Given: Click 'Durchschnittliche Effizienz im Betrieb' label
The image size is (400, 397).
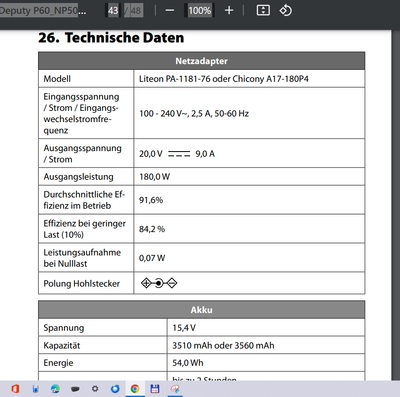Looking at the screenshot, I should (x=84, y=200).
